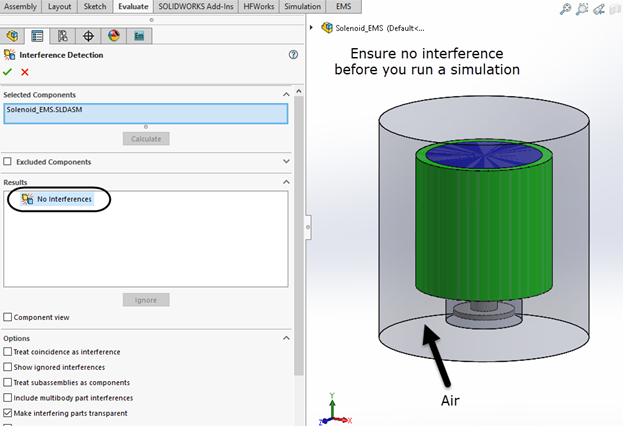Cancel interference detection with red X

click(x=24, y=72)
